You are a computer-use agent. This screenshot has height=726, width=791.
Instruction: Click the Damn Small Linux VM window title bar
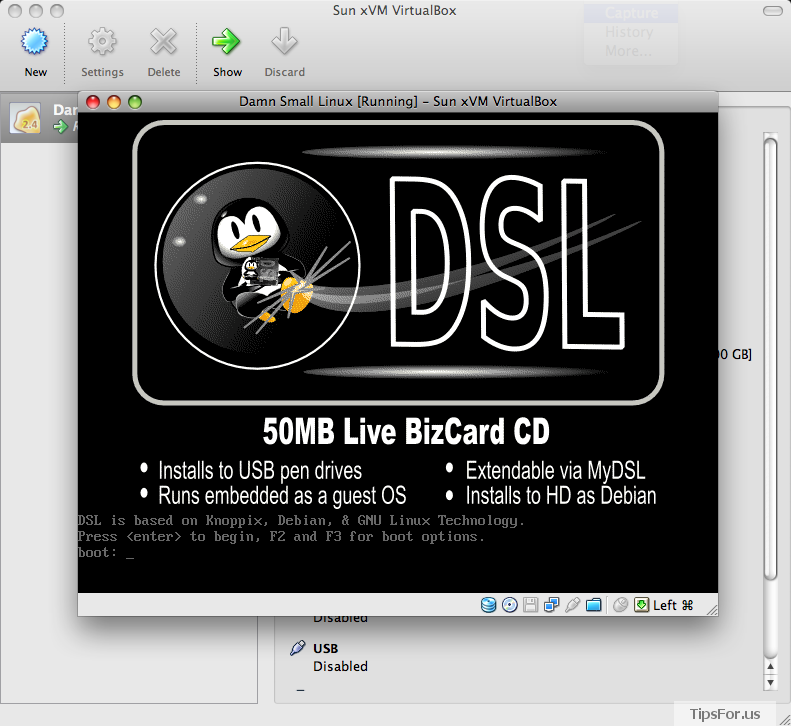tap(398, 101)
